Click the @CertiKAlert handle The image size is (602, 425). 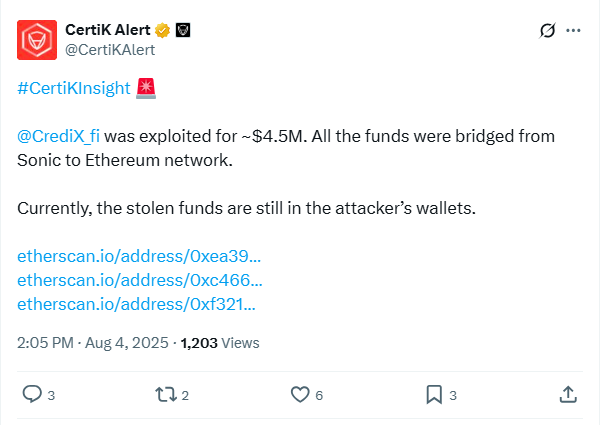pyautogui.click(x=110, y=50)
